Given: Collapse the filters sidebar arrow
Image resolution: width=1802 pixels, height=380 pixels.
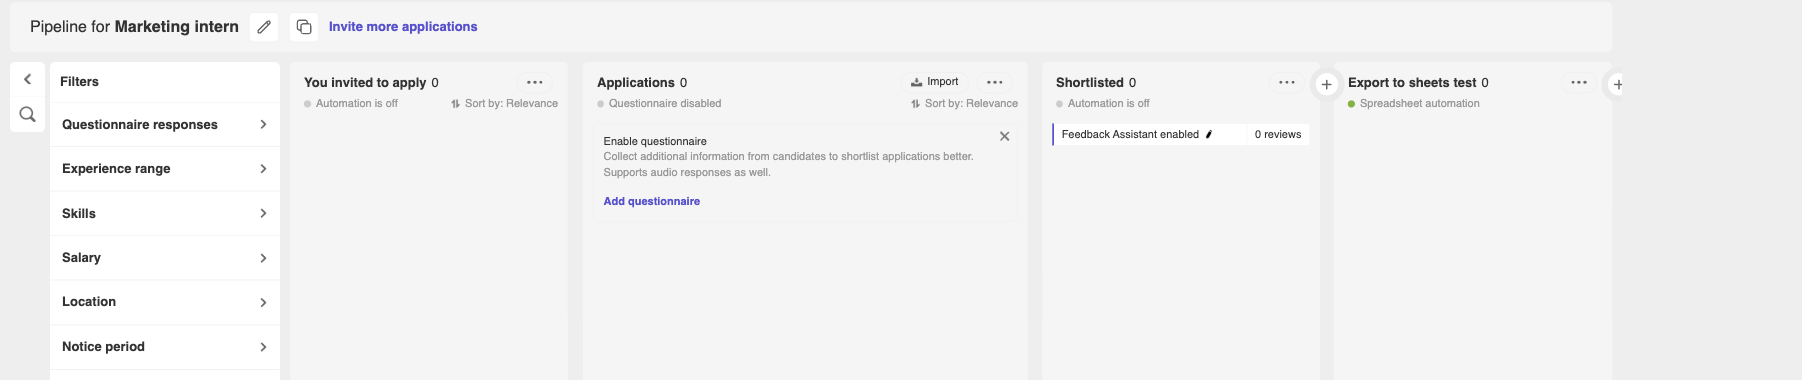Looking at the screenshot, I should [28, 79].
